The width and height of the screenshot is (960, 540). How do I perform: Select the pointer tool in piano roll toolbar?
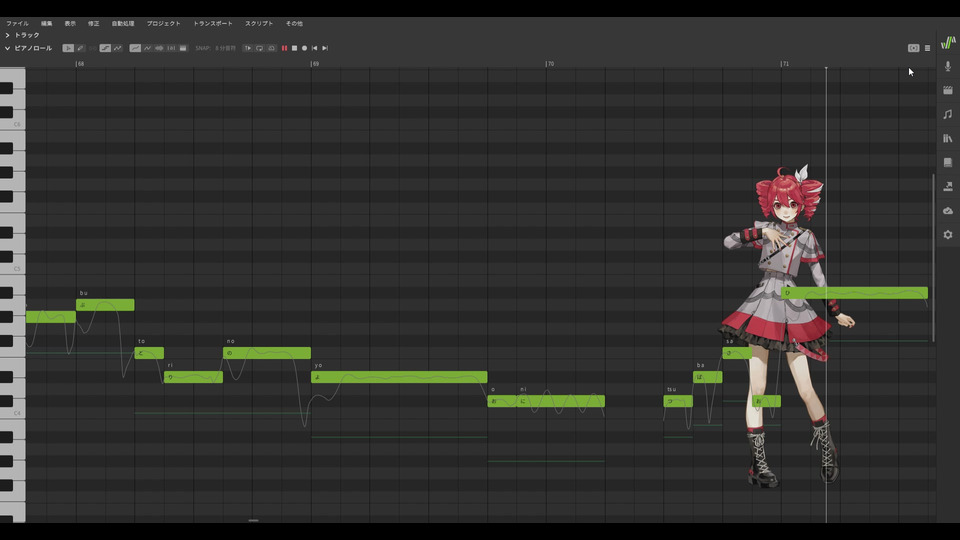[68, 48]
